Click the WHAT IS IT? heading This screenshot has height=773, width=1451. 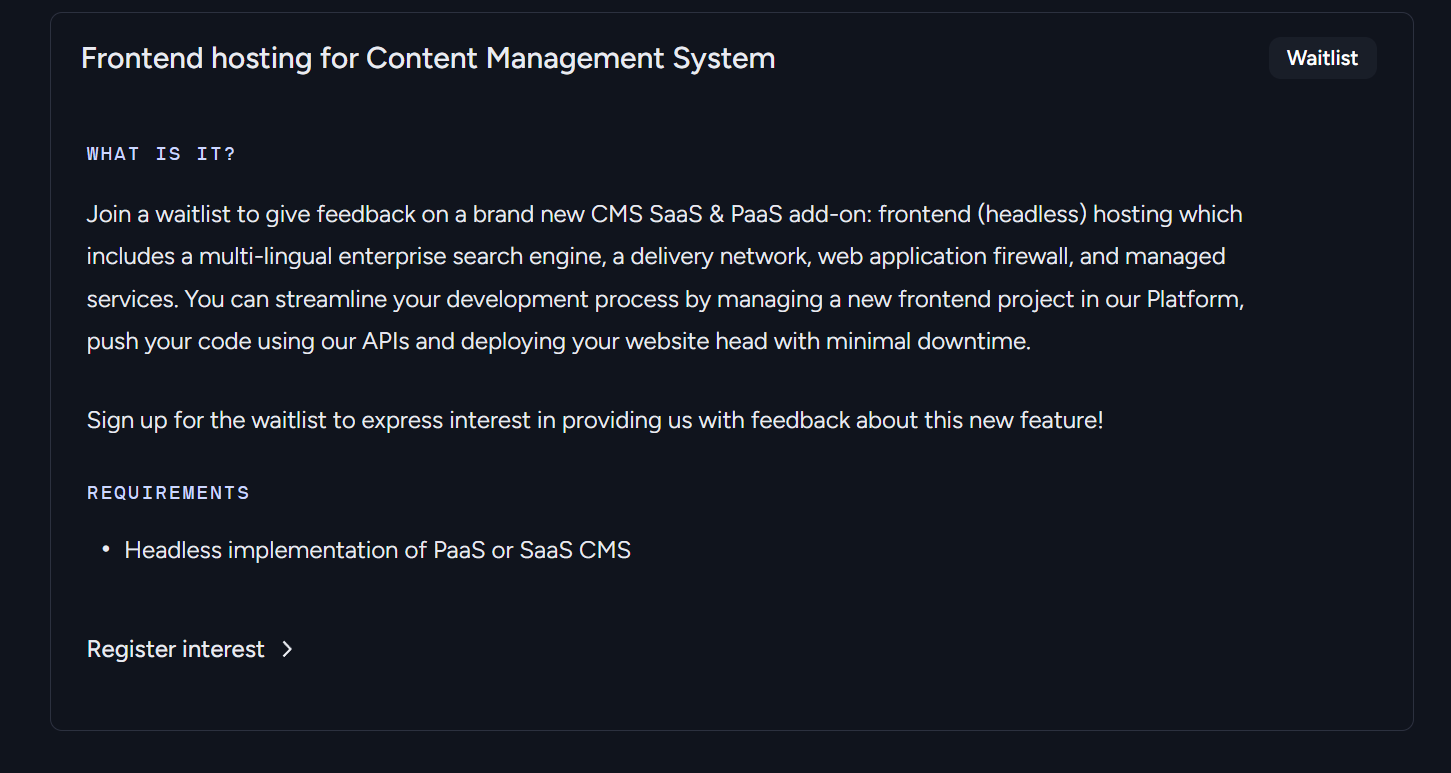(161, 154)
